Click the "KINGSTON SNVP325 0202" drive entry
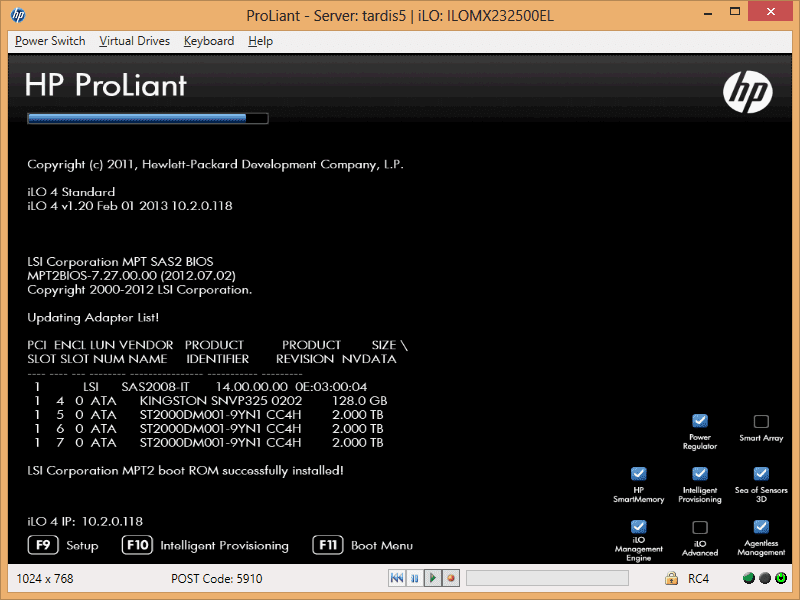This screenshot has width=800, height=600. pos(221,401)
